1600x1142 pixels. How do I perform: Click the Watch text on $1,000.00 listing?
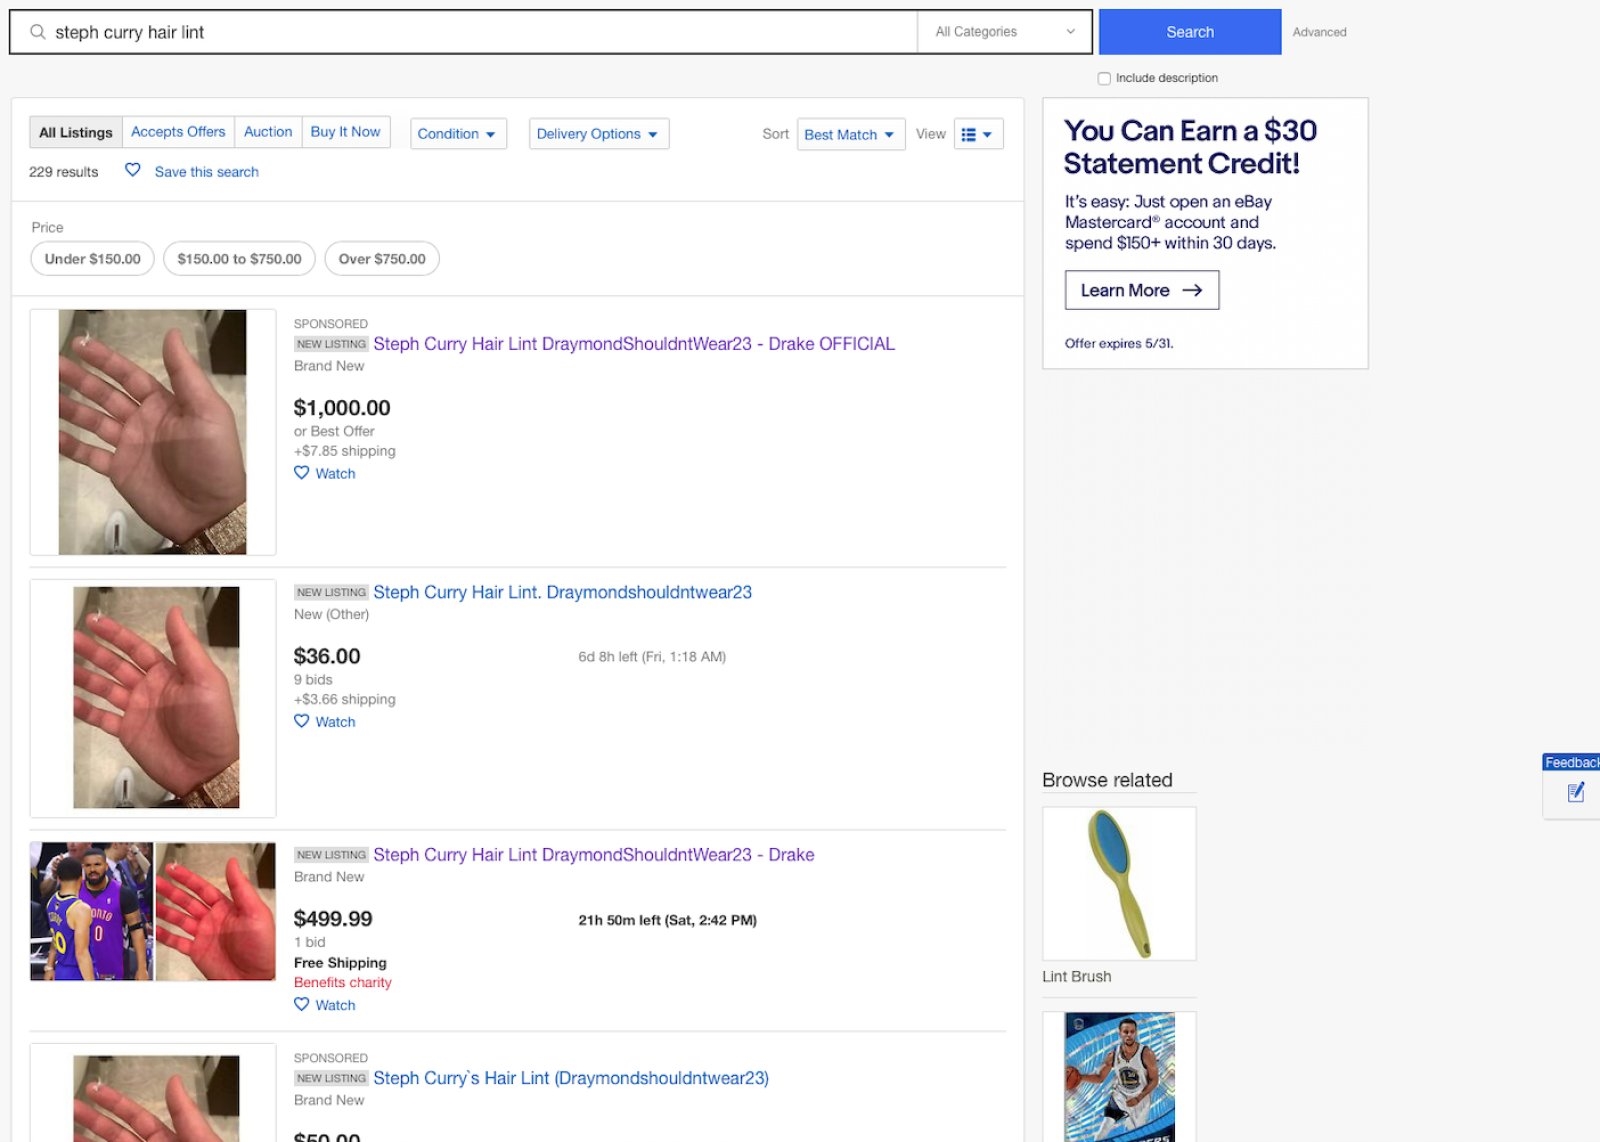pyautogui.click(x=335, y=474)
